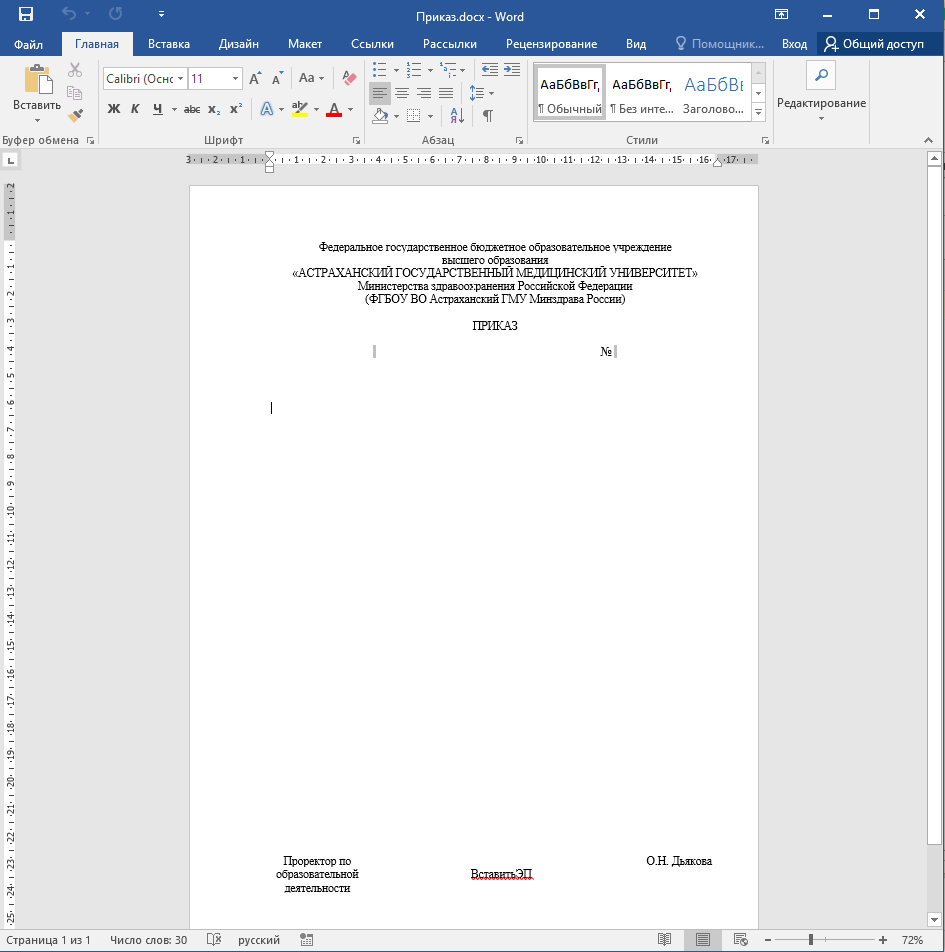Click the Clear Formatting eraser icon
945x952 pixels.
(349, 78)
